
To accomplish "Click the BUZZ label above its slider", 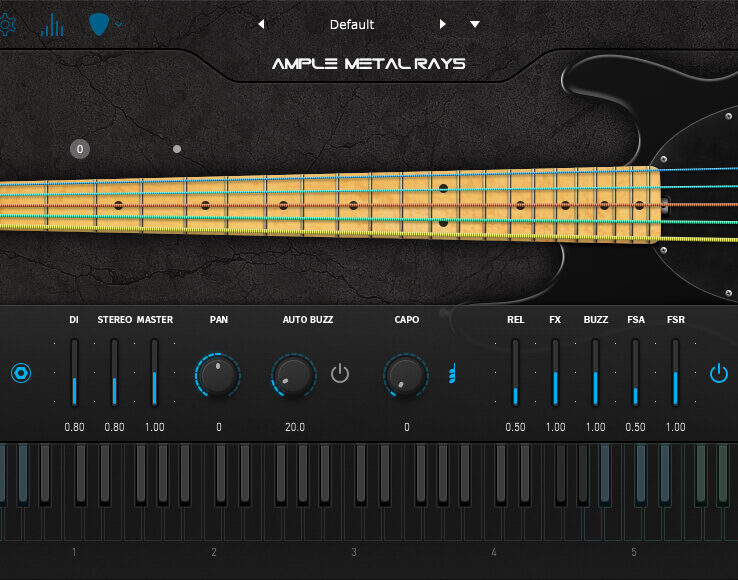I will pos(596,320).
